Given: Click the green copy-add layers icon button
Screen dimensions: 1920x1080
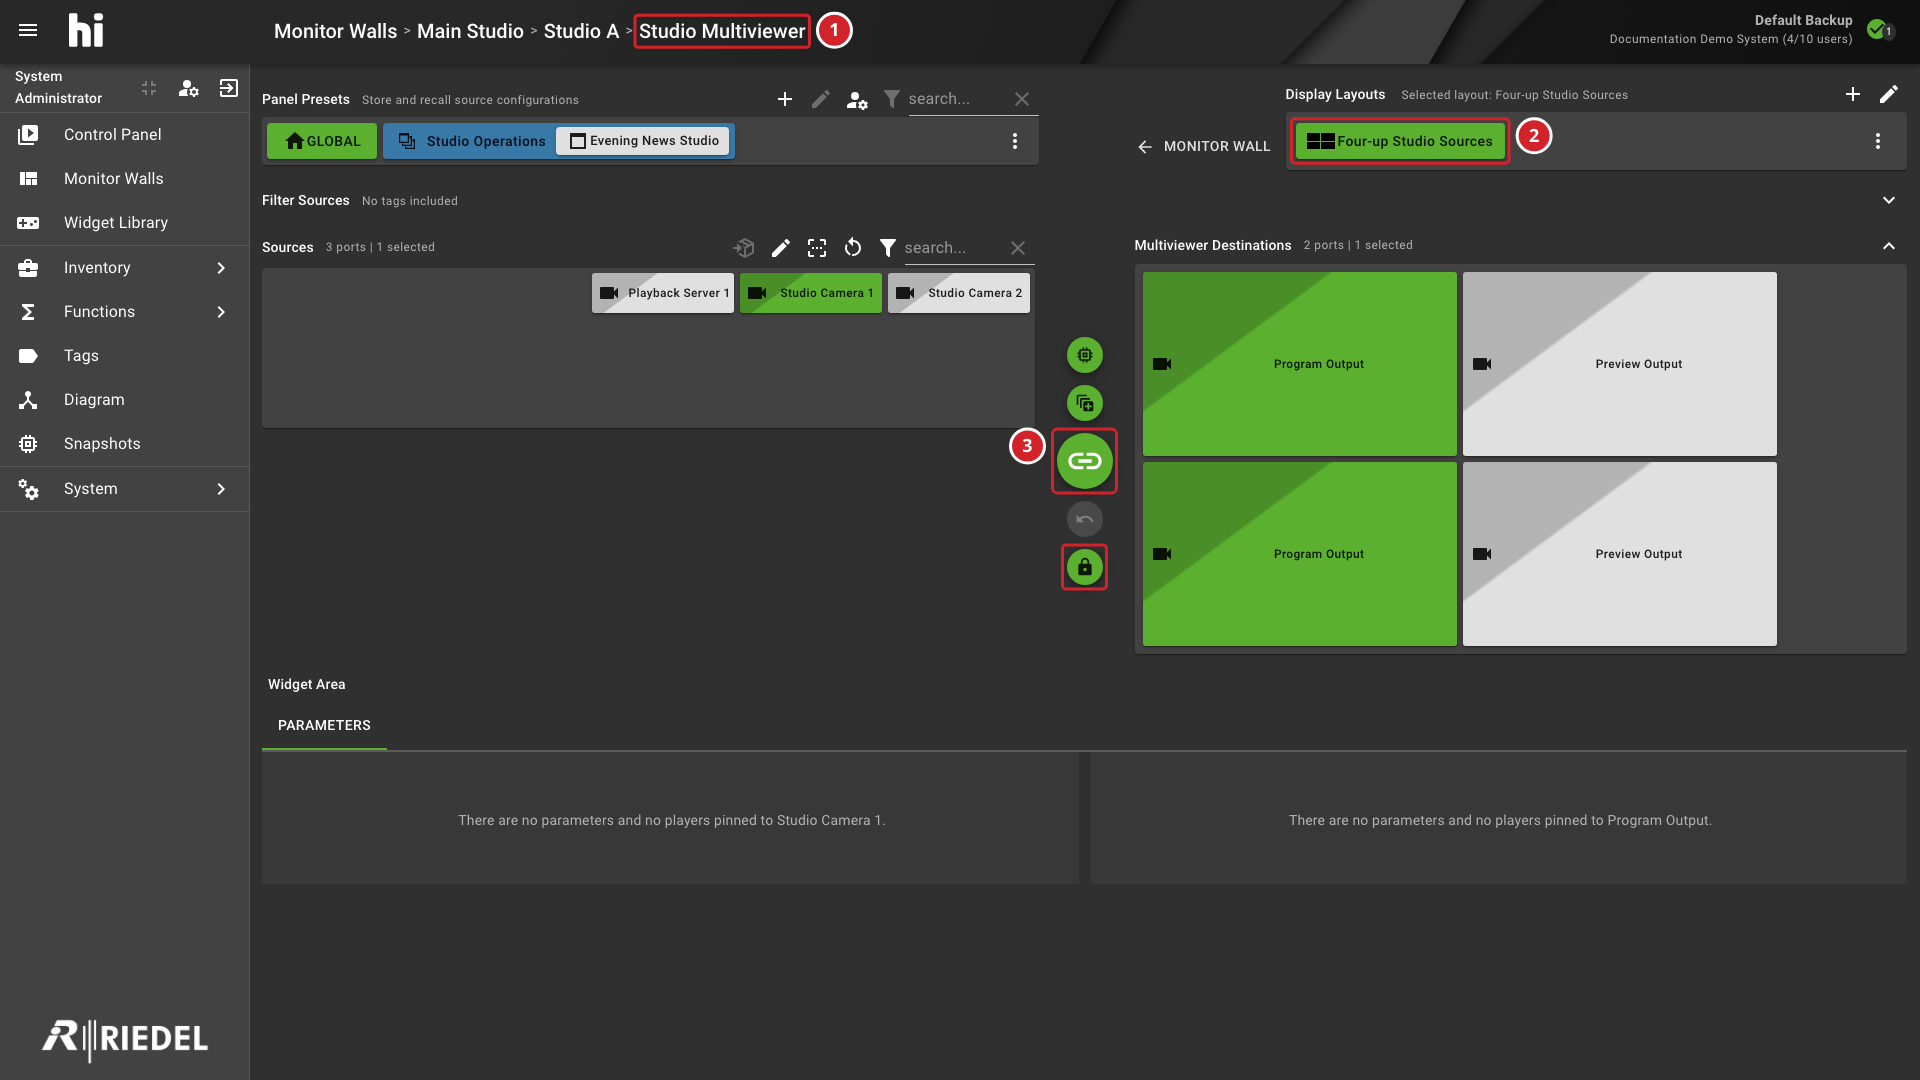Looking at the screenshot, I should (x=1085, y=403).
